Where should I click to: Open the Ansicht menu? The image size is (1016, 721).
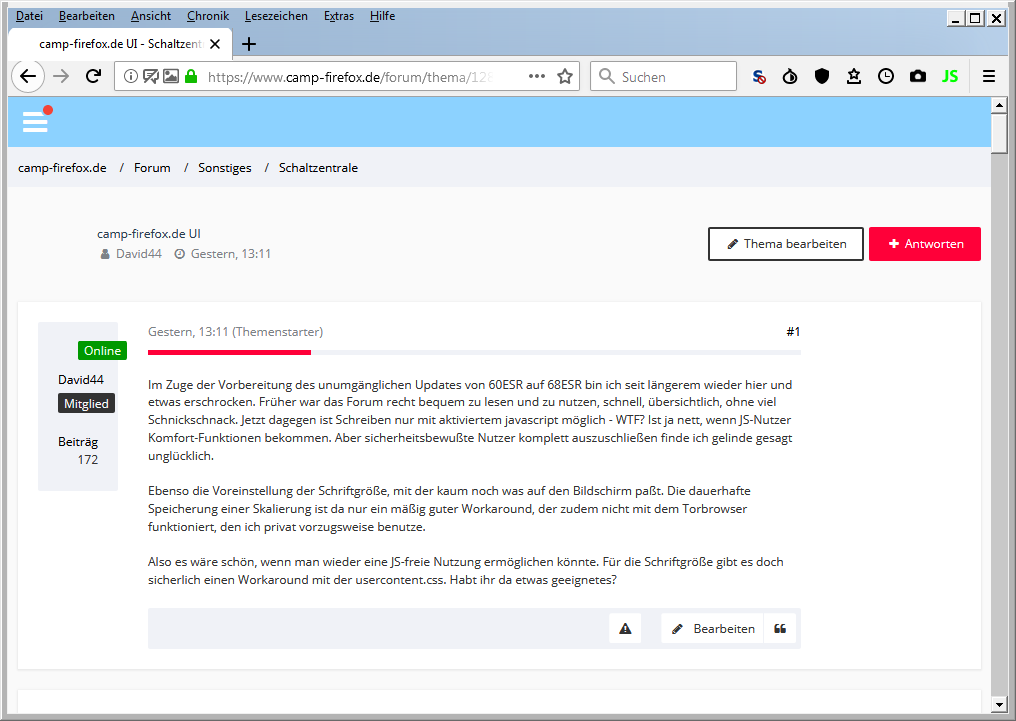(151, 16)
